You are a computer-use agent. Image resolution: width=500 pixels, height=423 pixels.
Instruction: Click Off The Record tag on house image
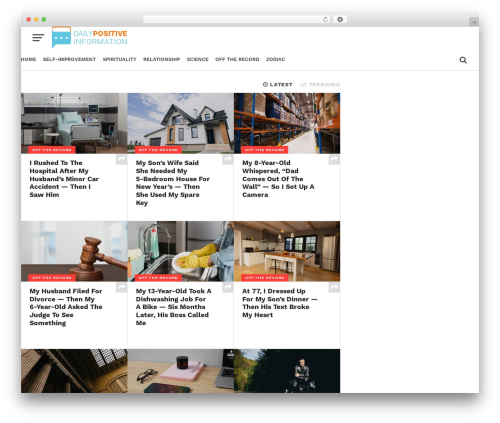158,150
